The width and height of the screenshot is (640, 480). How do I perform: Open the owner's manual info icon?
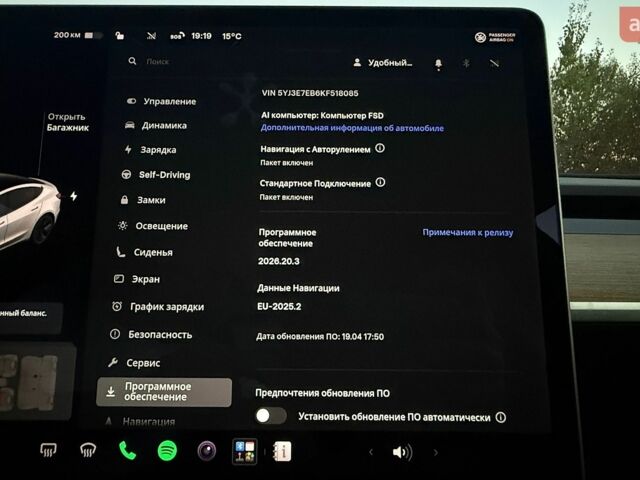[282, 451]
